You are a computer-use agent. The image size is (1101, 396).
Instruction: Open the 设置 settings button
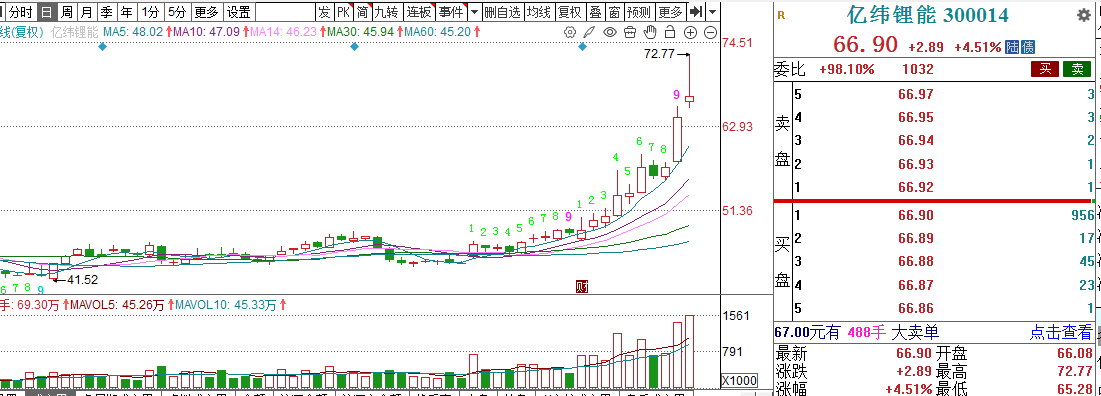[x=239, y=12]
